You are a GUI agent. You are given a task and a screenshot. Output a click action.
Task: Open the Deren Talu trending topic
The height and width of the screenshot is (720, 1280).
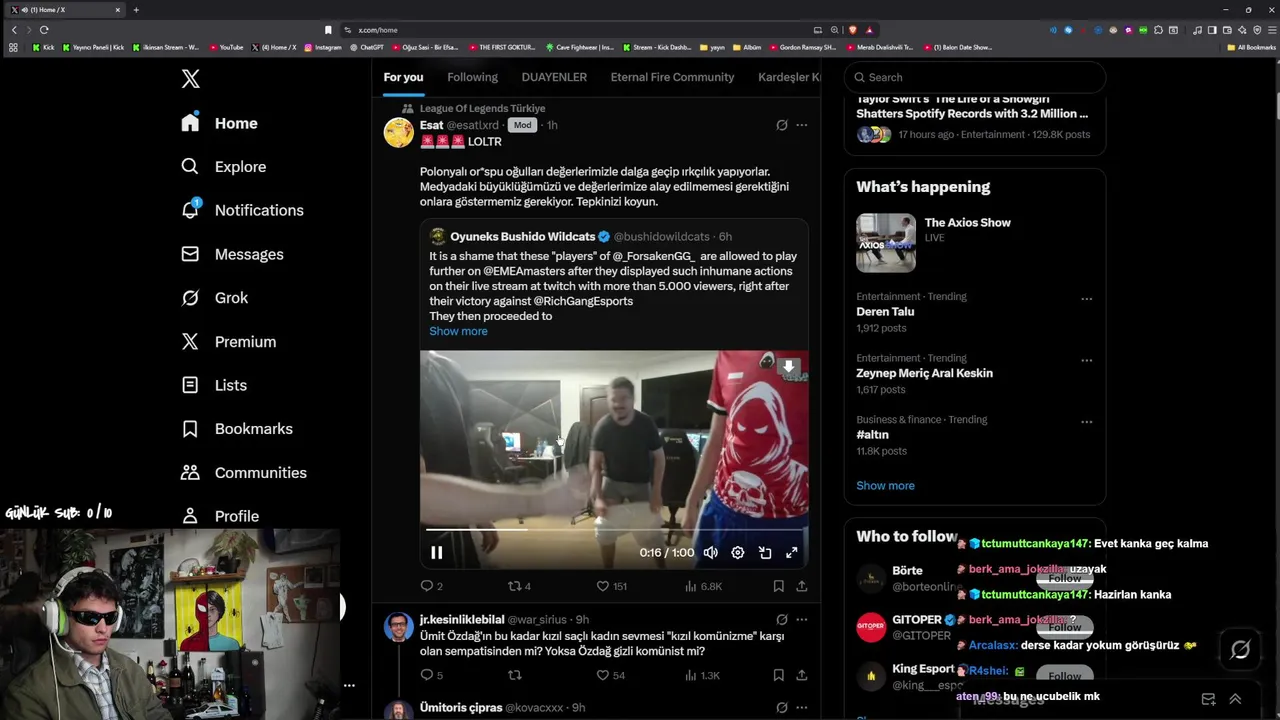click(x=885, y=312)
